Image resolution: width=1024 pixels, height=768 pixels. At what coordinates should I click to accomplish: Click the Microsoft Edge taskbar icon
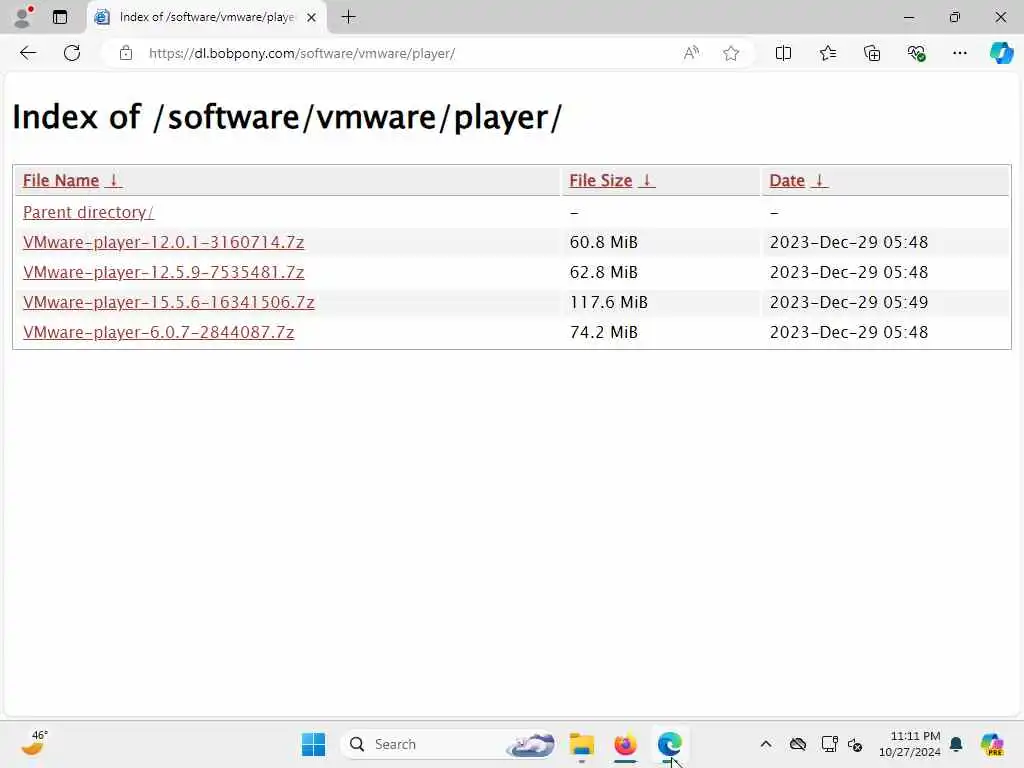[x=669, y=744]
